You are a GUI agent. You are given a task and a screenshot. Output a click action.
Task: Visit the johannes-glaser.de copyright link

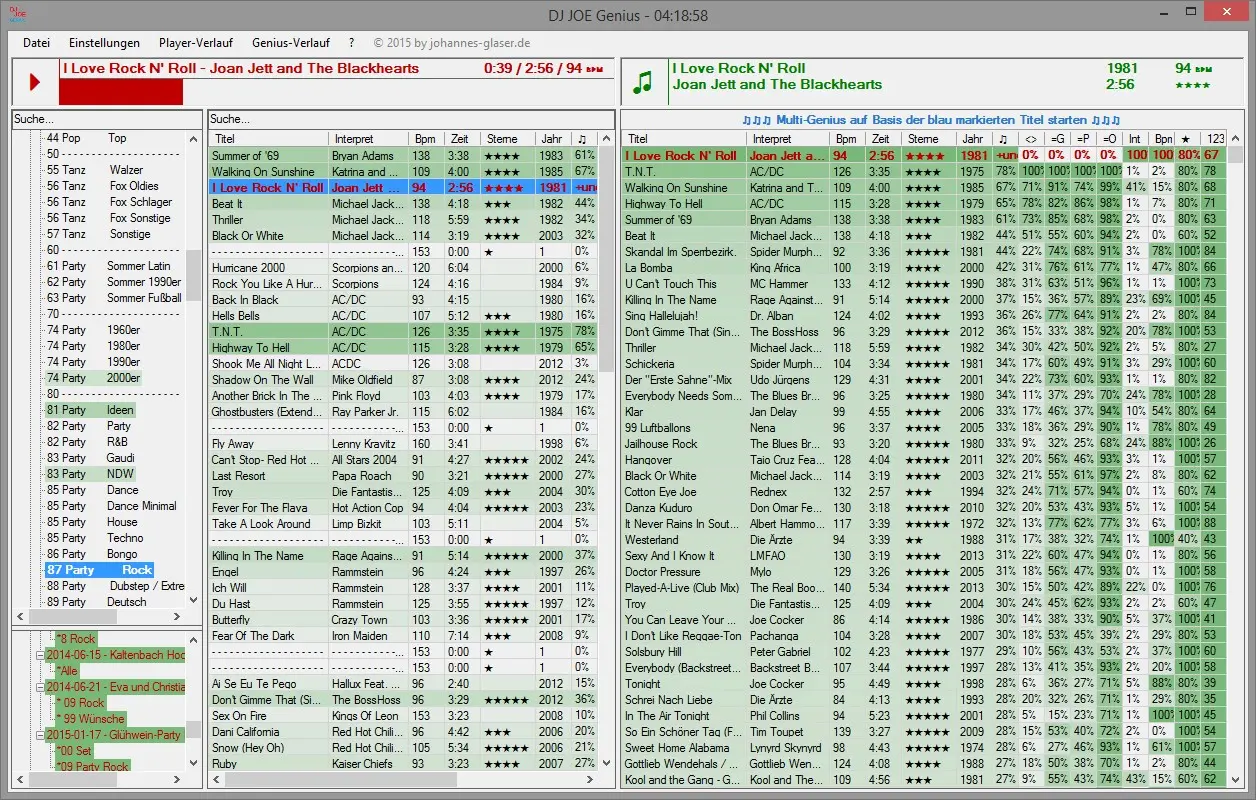click(x=452, y=43)
